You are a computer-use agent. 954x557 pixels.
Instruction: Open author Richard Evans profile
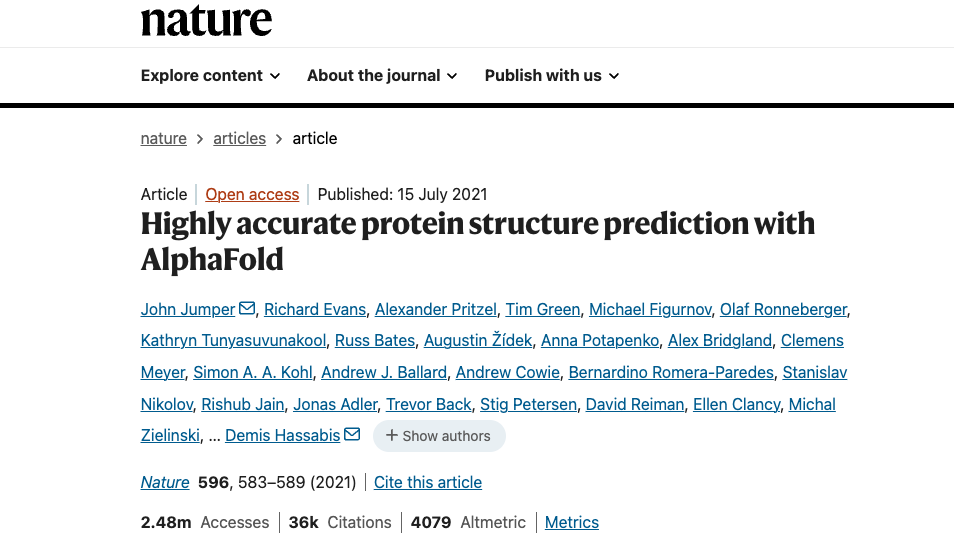tap(314, 309)
